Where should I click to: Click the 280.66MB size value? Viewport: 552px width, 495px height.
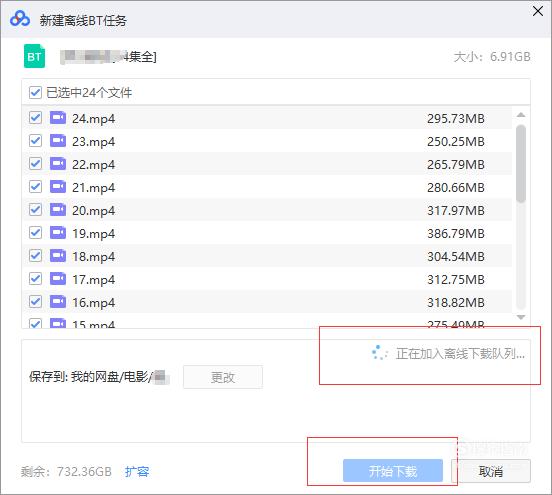tap(456, 188)
